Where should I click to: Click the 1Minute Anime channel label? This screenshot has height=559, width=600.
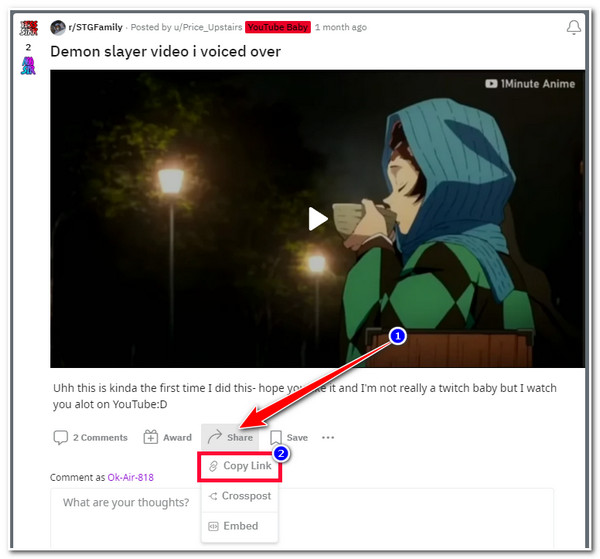point(530,84)
